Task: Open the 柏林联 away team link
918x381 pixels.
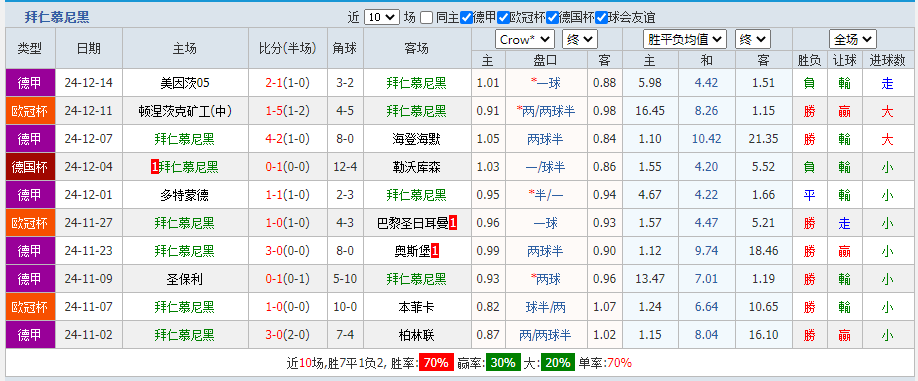Action: point(416,335)
